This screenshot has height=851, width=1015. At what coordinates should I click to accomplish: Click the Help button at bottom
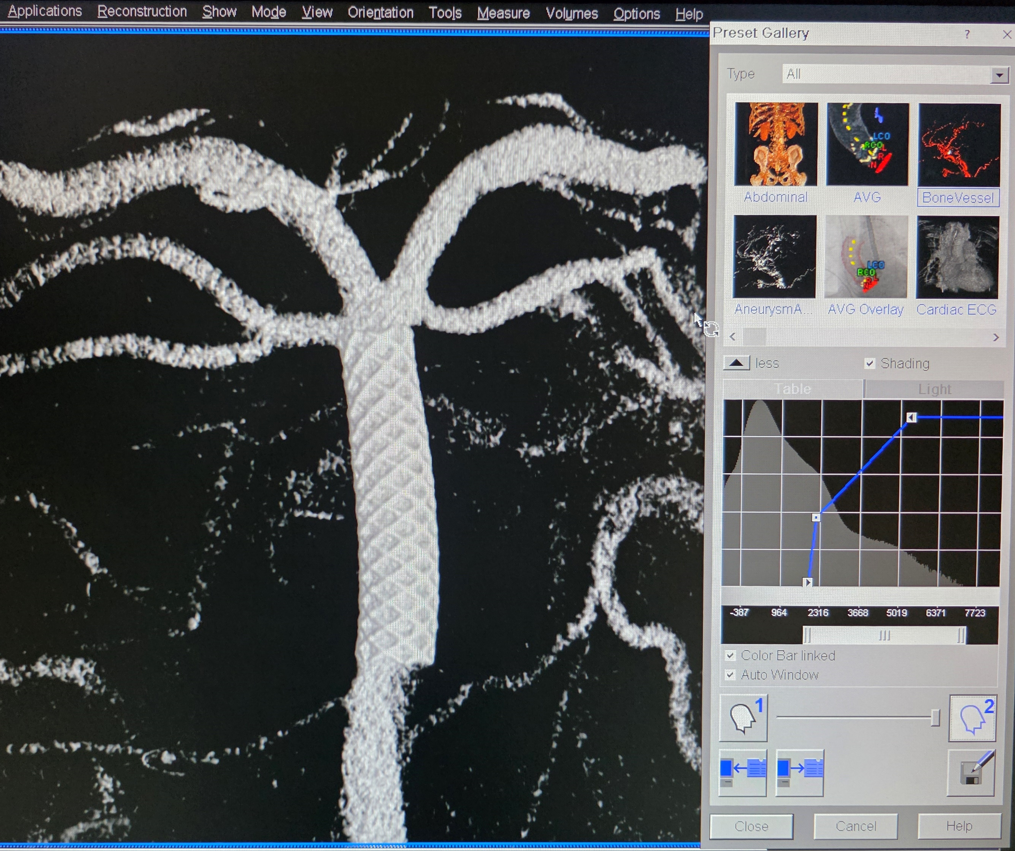tap(958, 826)
